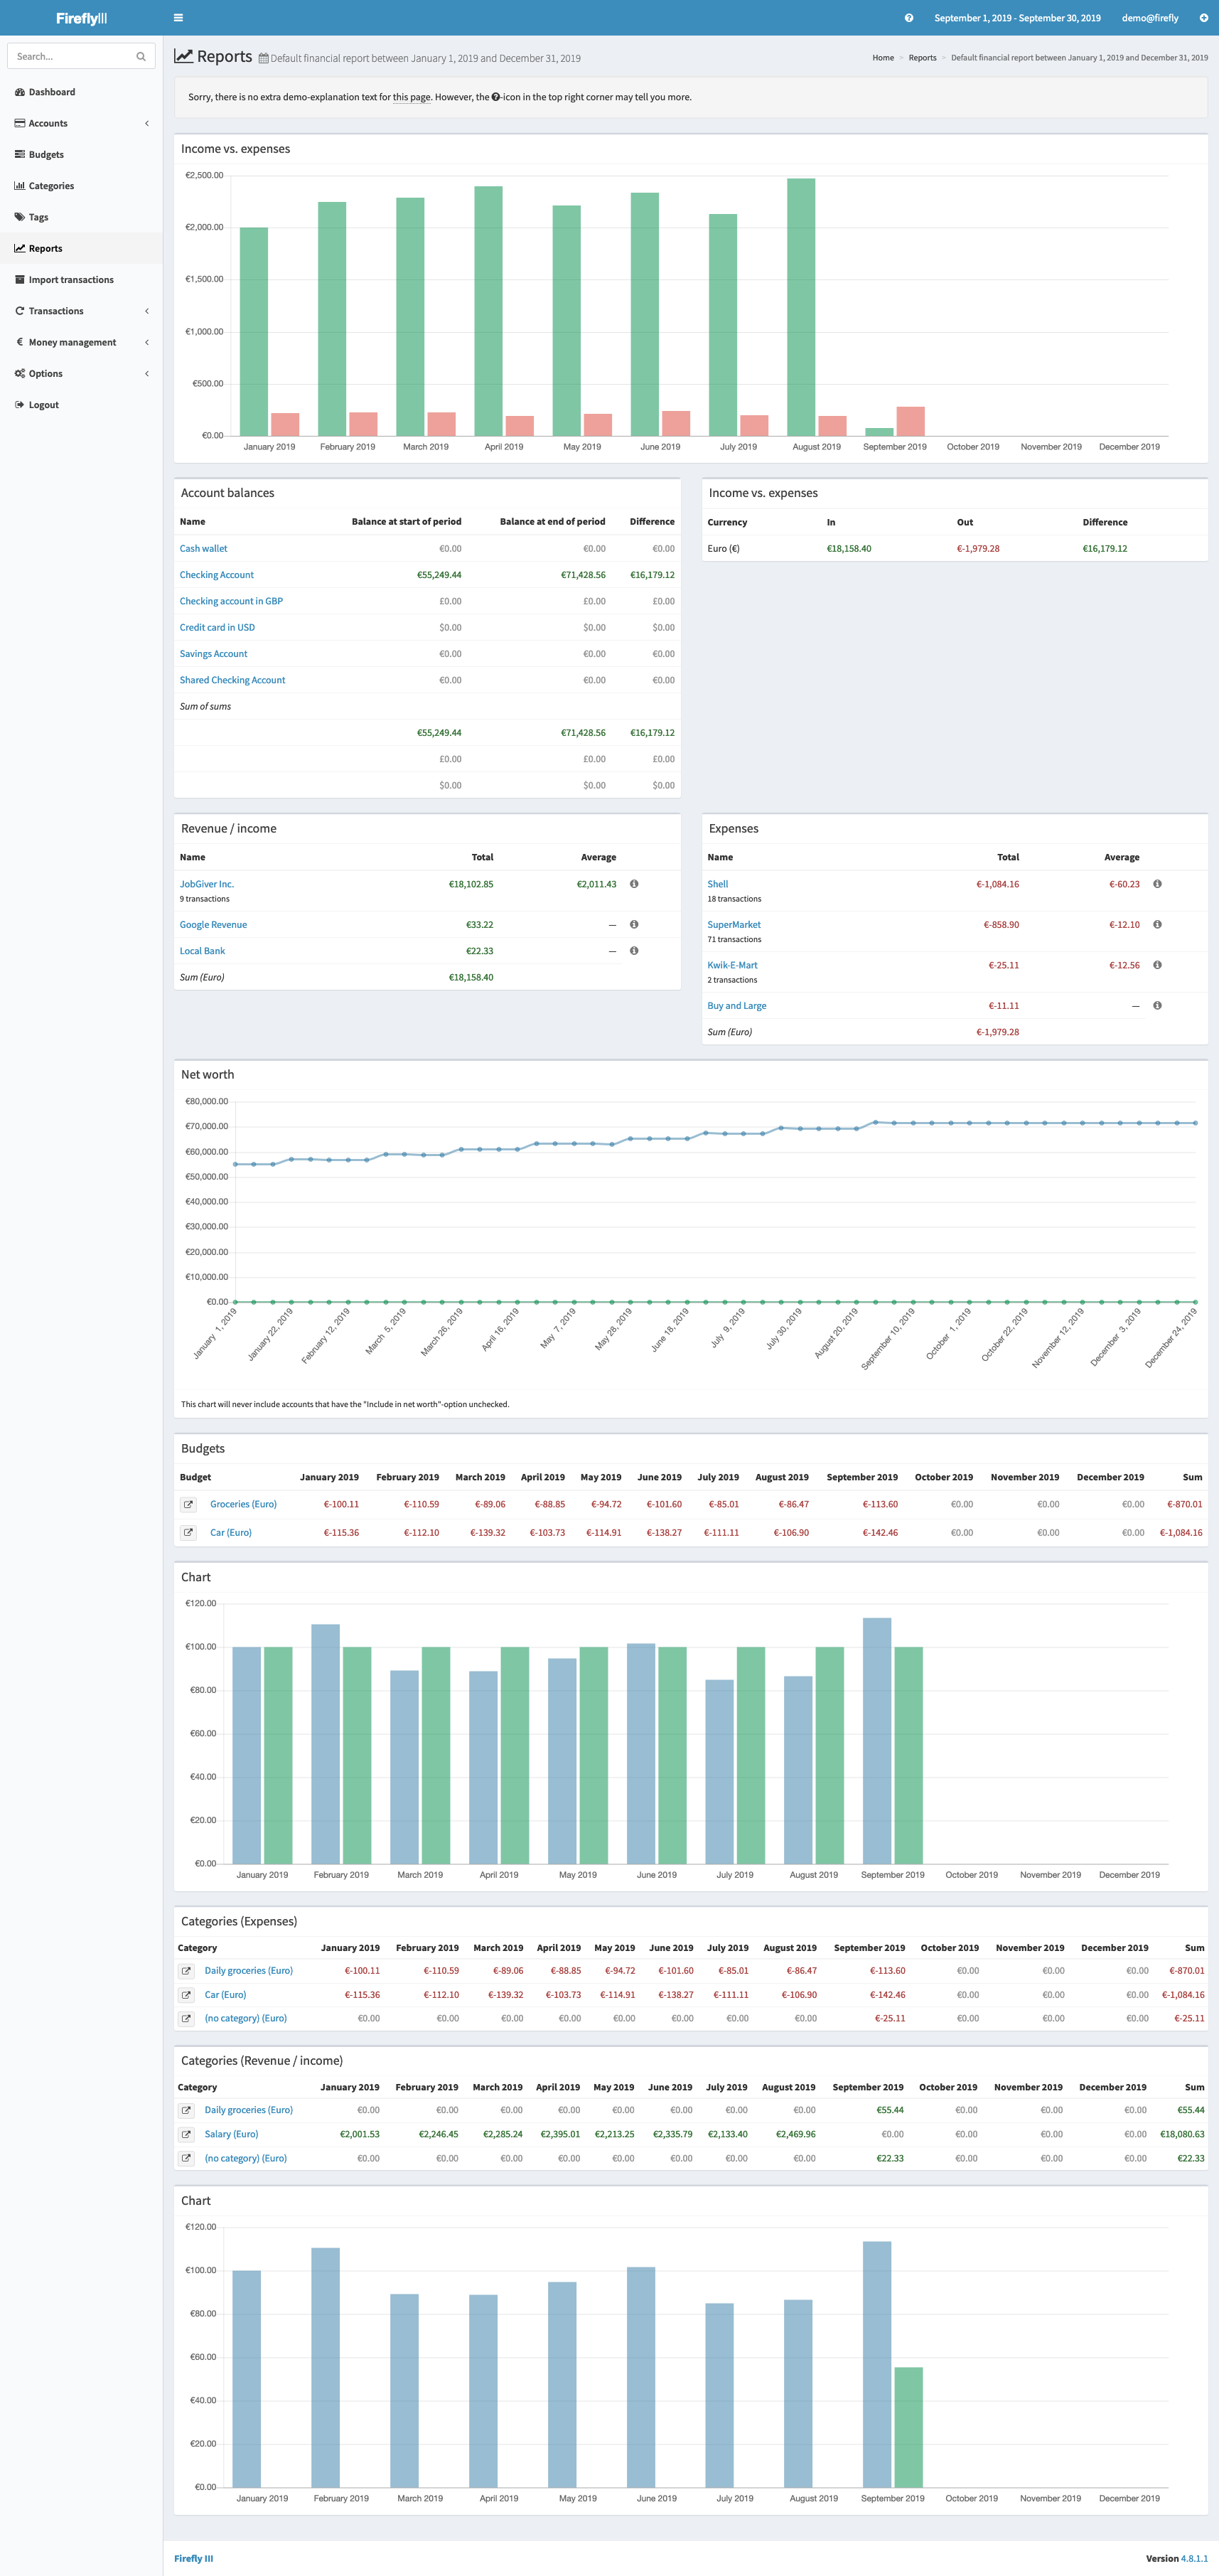The width and height of the screenshot is (1219, 2576).
Task: Open the date range September 2019 selector
Action: [x=1016, y=18]
